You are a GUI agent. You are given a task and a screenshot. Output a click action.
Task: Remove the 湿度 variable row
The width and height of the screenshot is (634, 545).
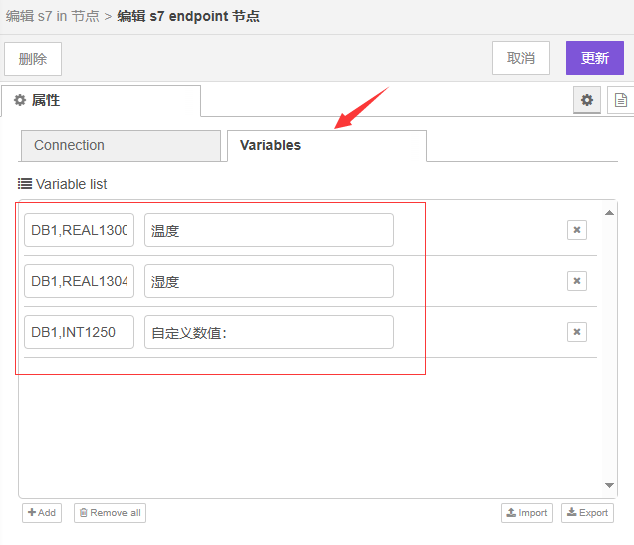tap(576, 281)
